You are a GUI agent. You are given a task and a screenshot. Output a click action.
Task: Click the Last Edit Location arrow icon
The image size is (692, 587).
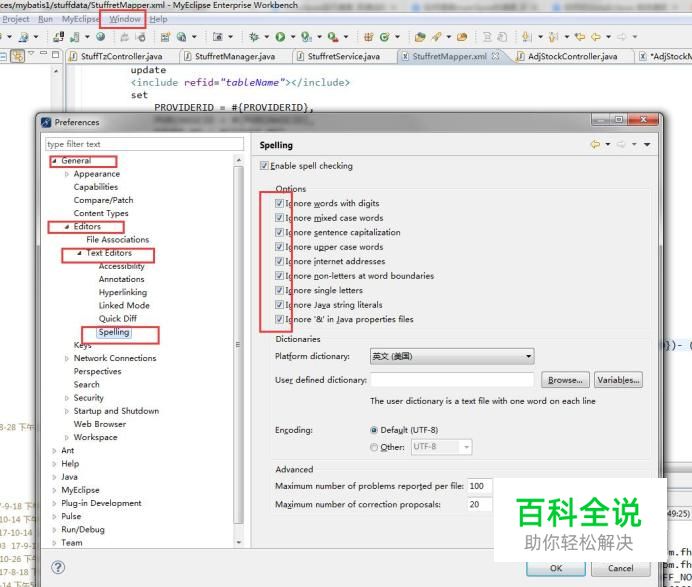pos(580,37)
